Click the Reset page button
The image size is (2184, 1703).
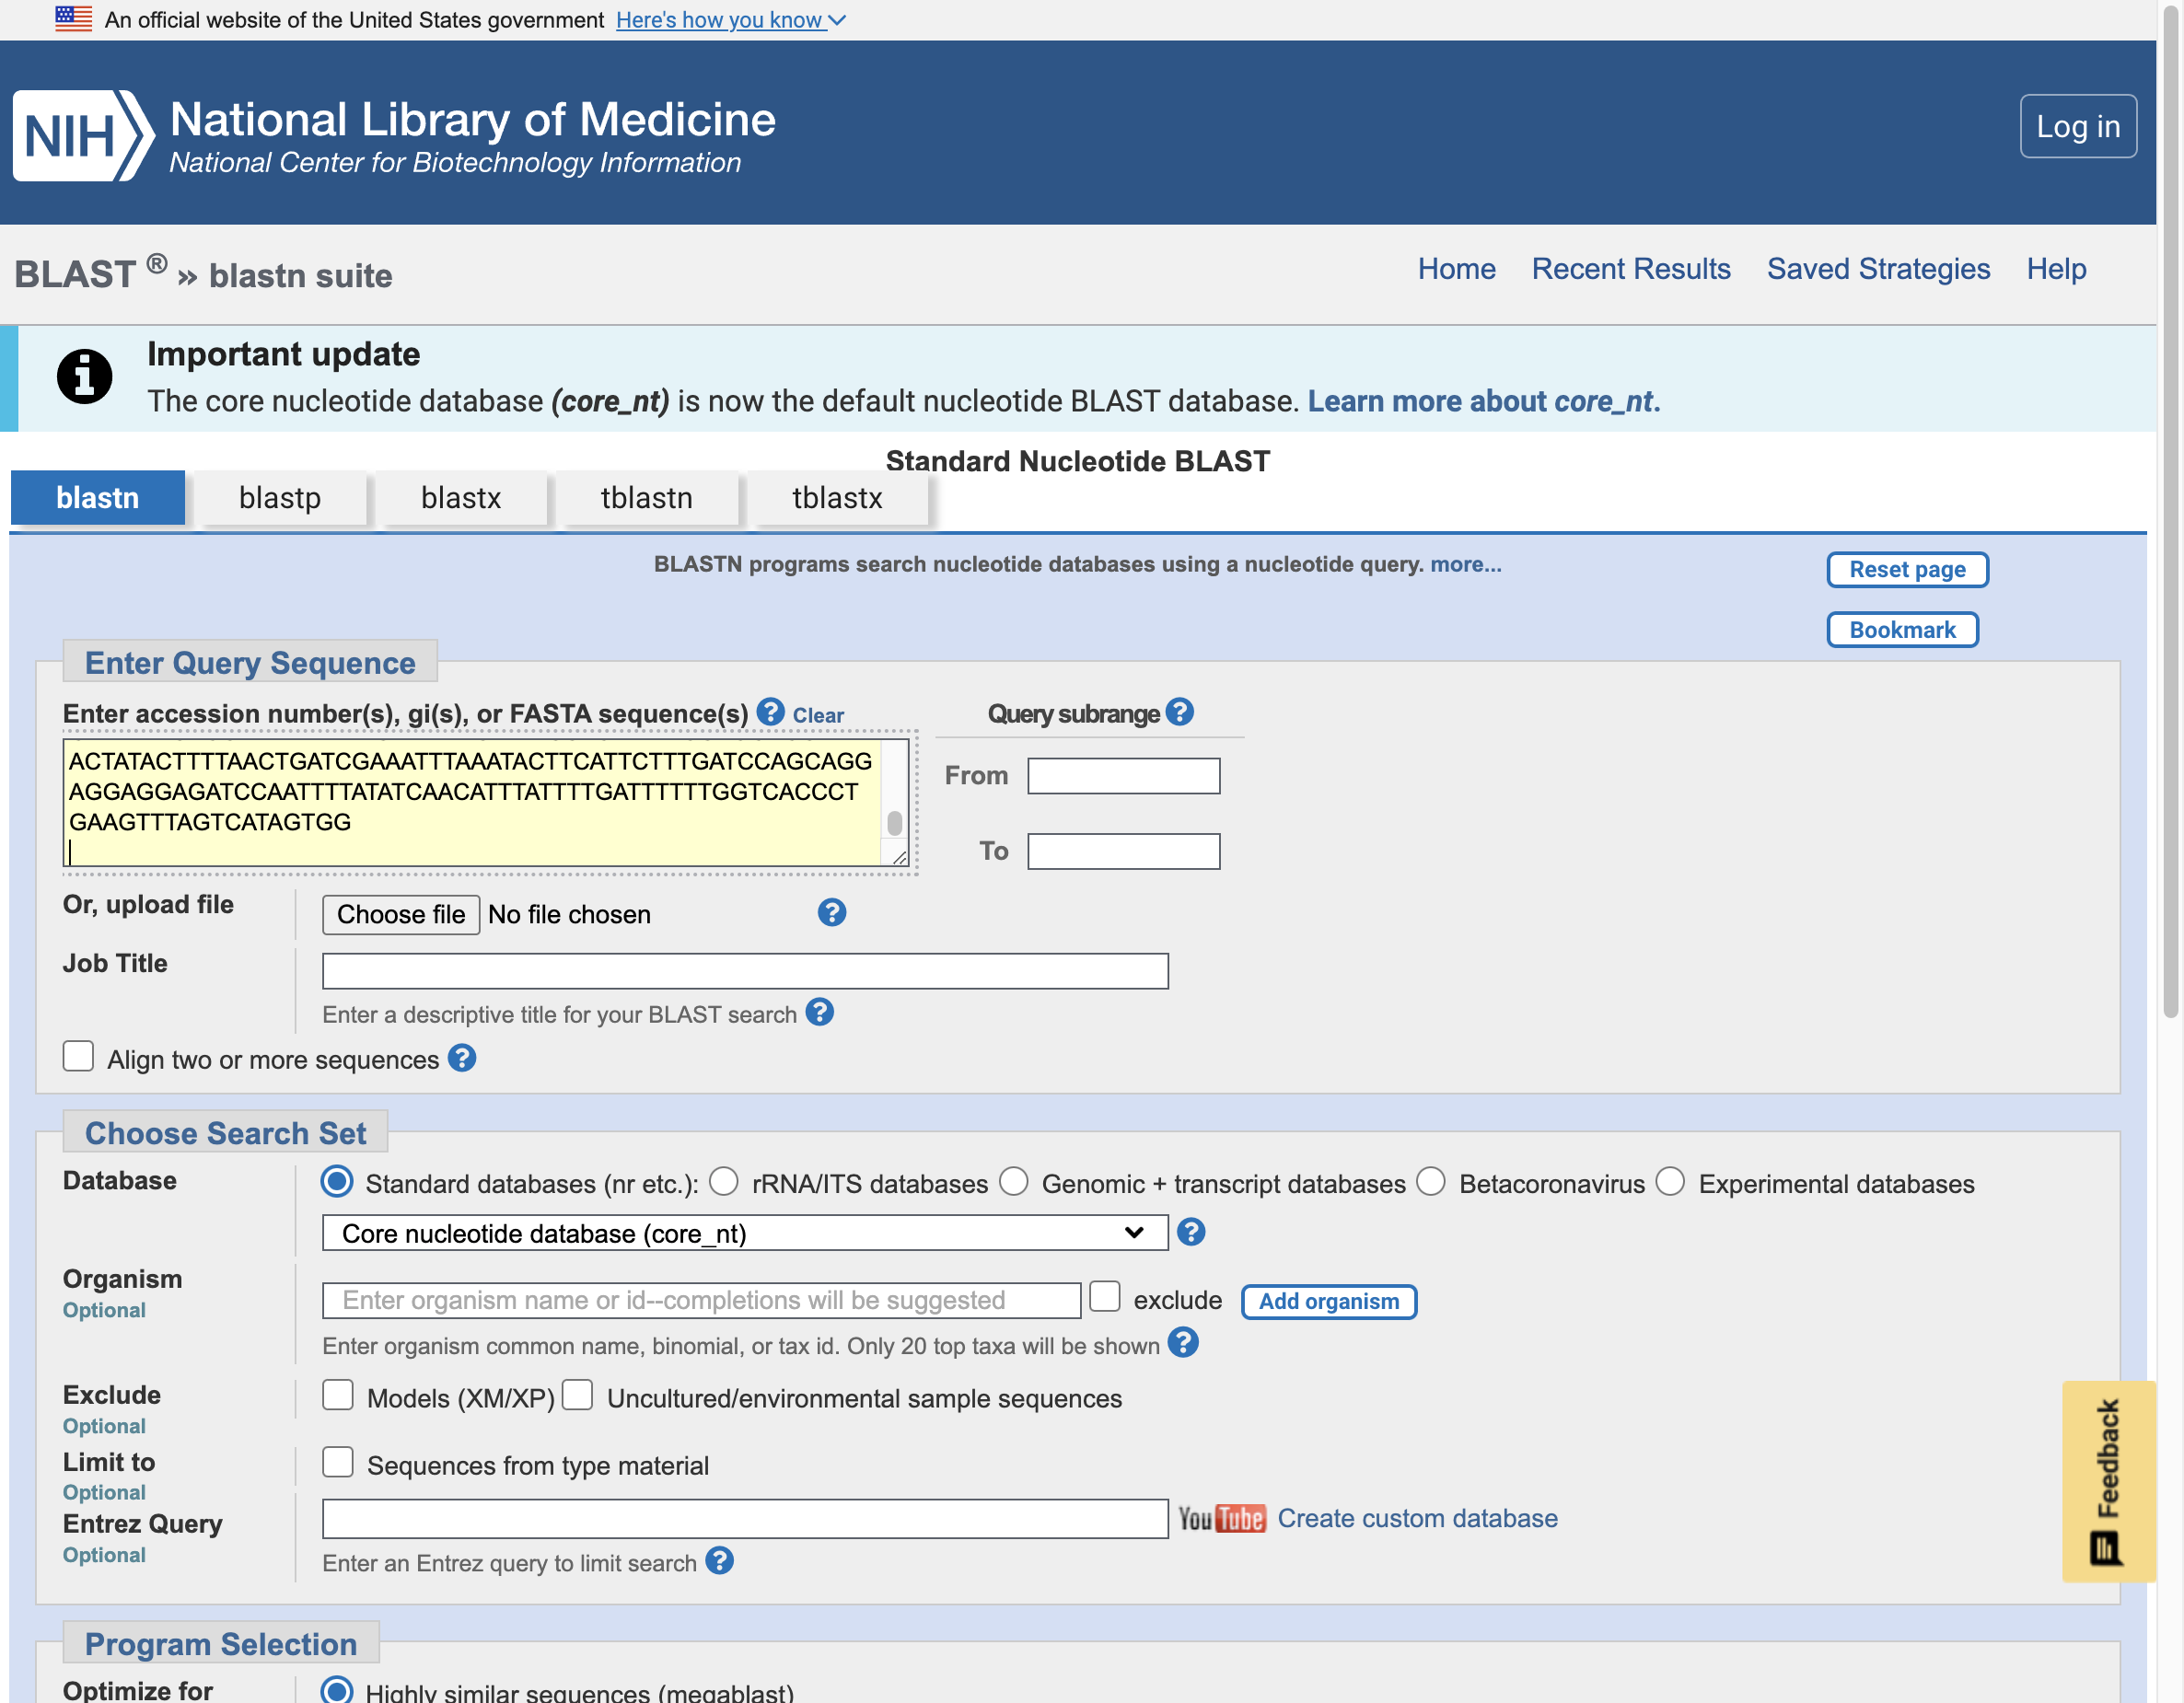coord(1907,570)
